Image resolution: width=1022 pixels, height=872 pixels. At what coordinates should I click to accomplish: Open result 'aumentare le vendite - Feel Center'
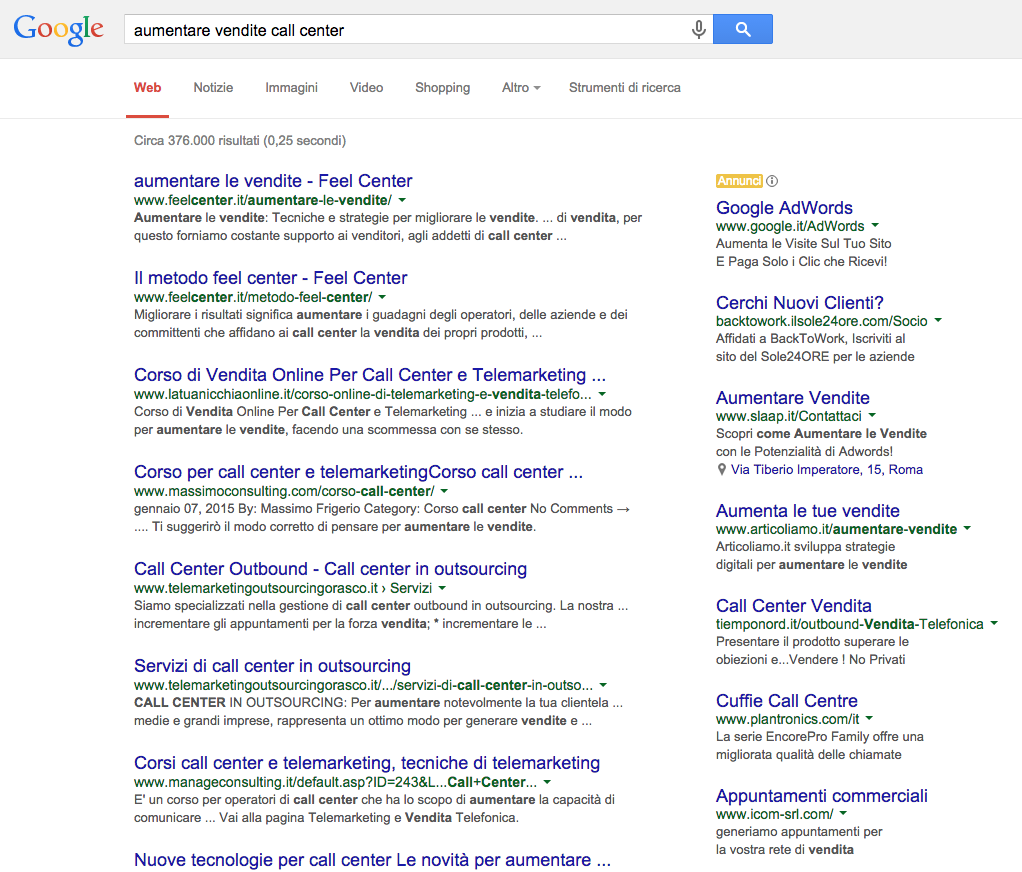click(x=273, y=181)
